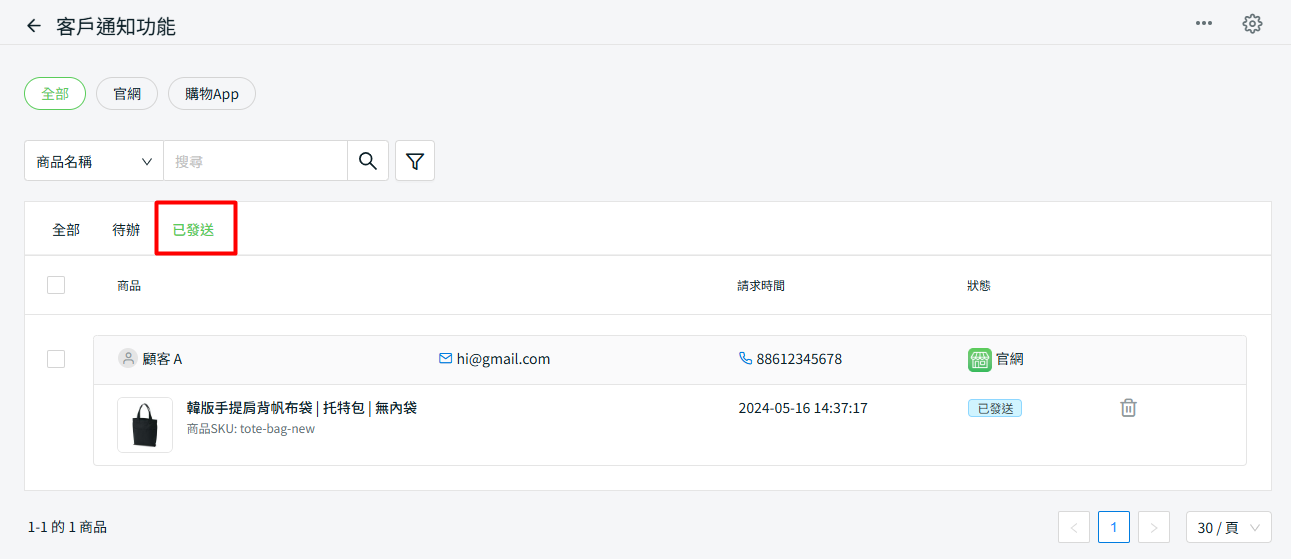Image resolution: width=1291 pixels, height=559 pixels.
Task: Click the phone icon beside 88612345678
Action: 745,359
